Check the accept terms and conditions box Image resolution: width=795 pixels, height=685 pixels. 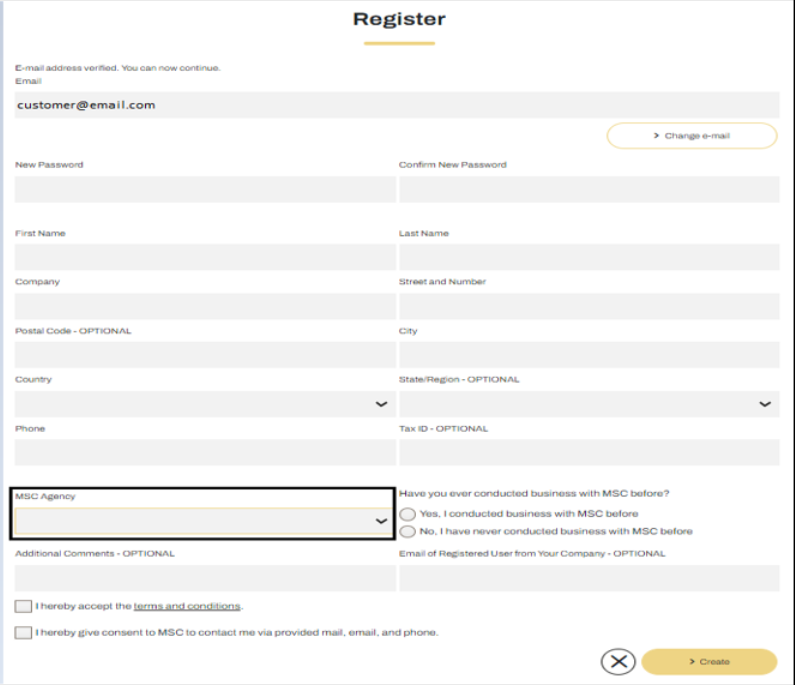(23, 606)
